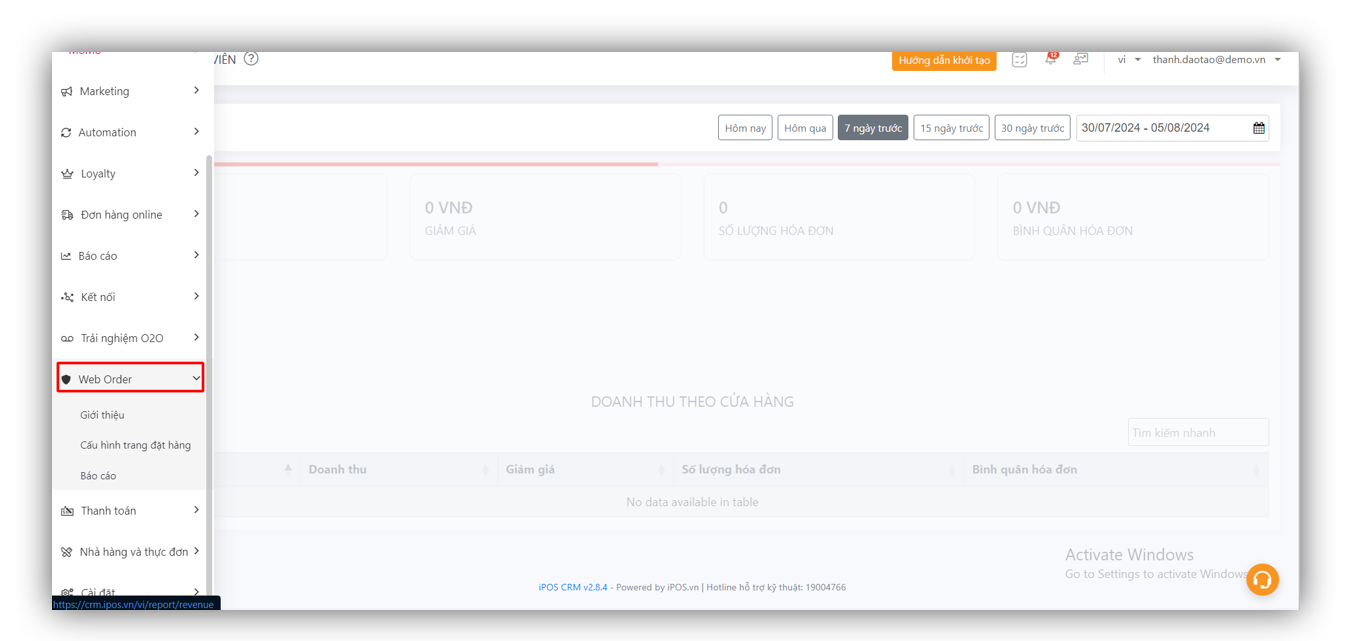Open the notification bell icon
This screenshot has height=641, width=1372.
[1050, 60]
